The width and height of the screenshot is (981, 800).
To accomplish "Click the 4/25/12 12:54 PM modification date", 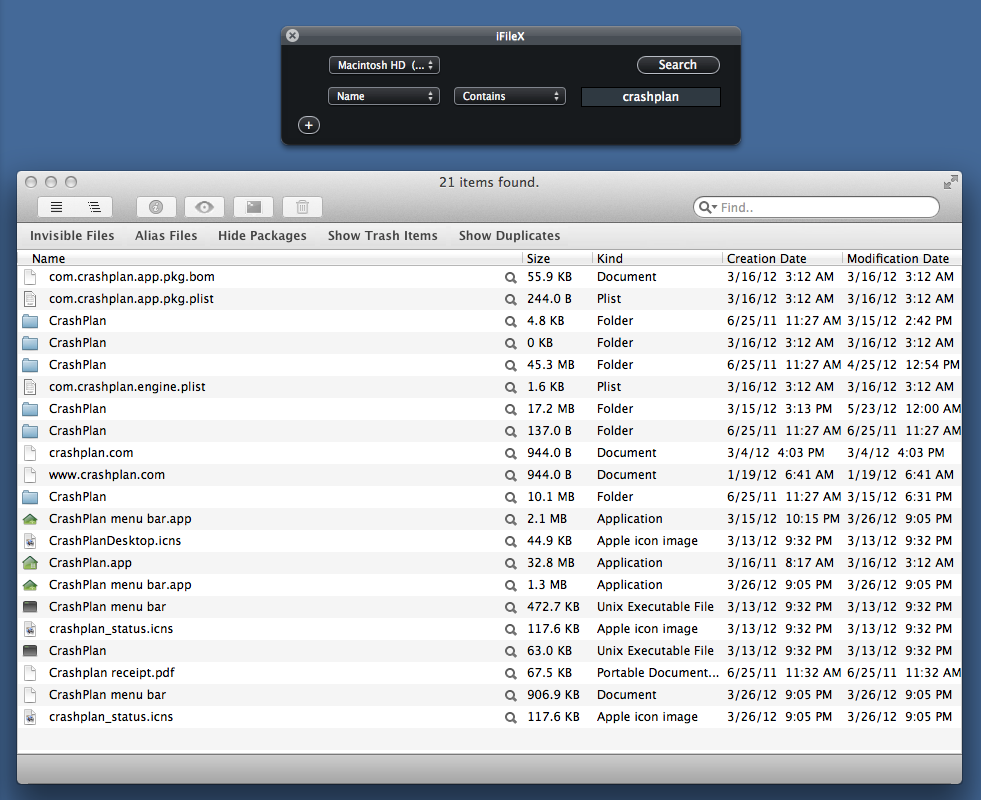I will pos(903,365).
